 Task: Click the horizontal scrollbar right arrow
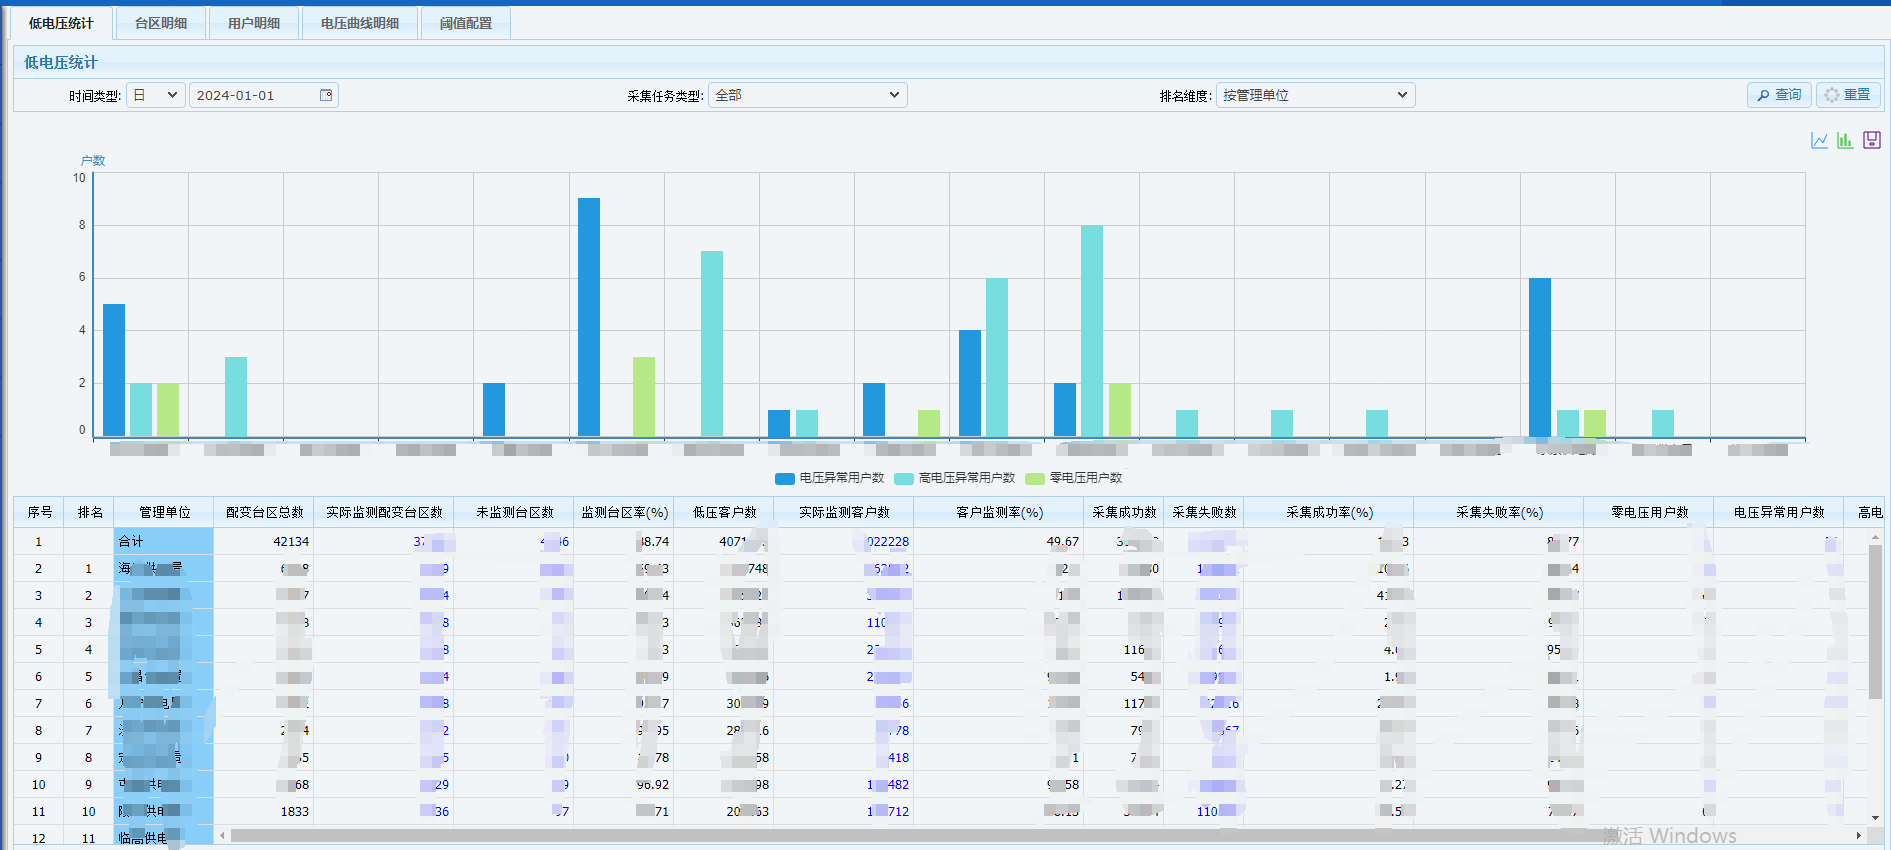click(1859, 835)
